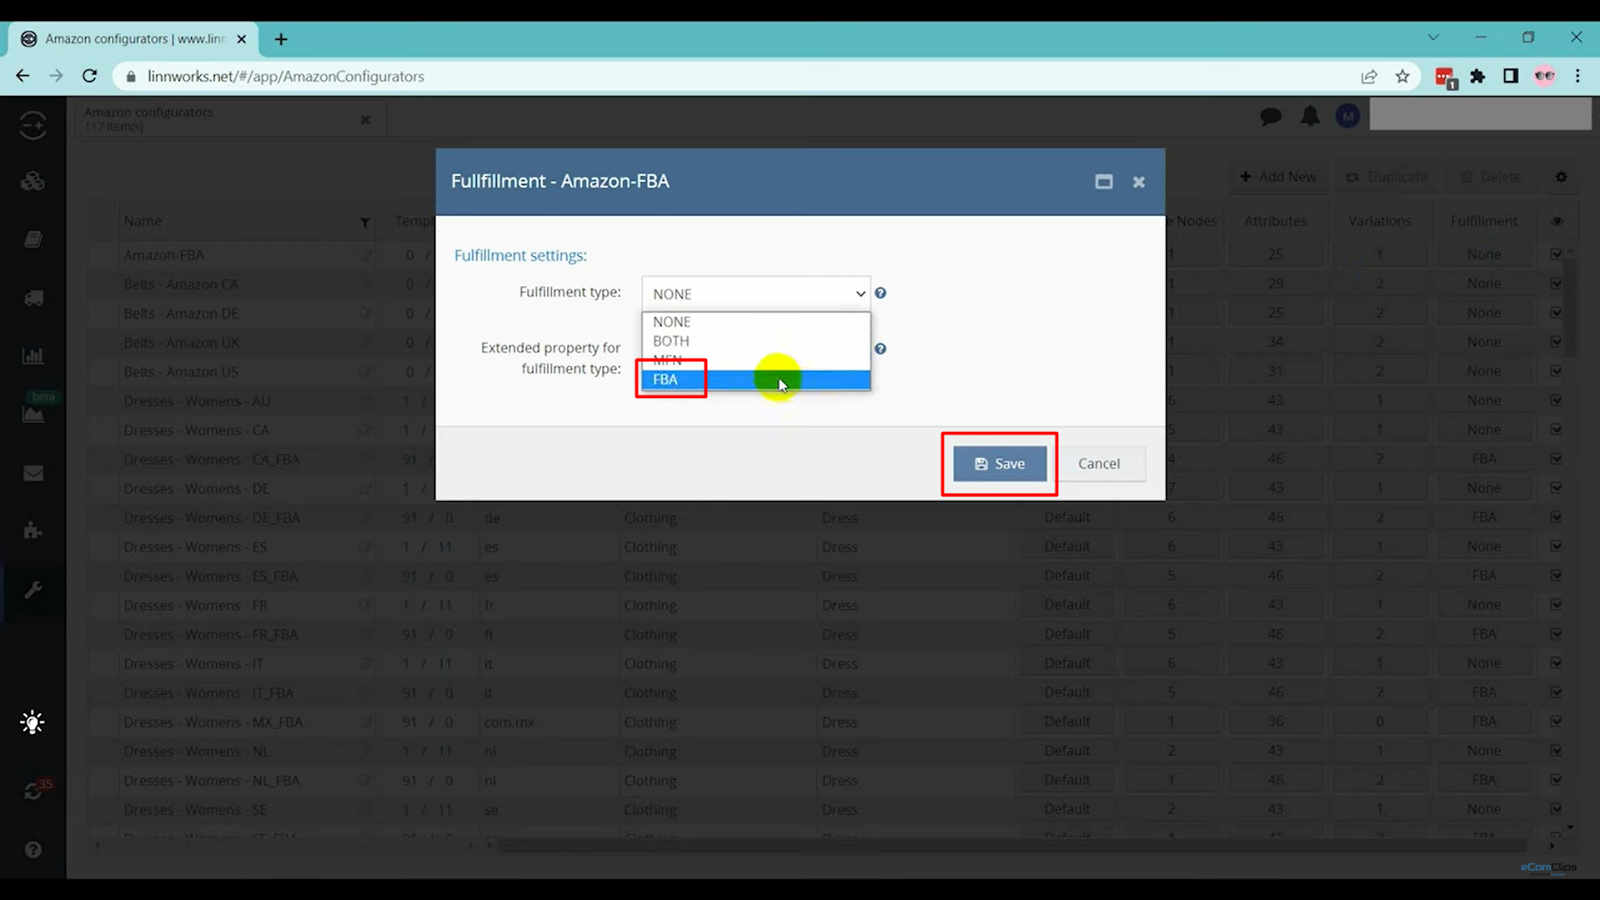The height and width of the screenshot is (900, 1600).
Task: Choose NONE option in fulfillment type list
Action: pyautogui.click(x=756, y=322)
